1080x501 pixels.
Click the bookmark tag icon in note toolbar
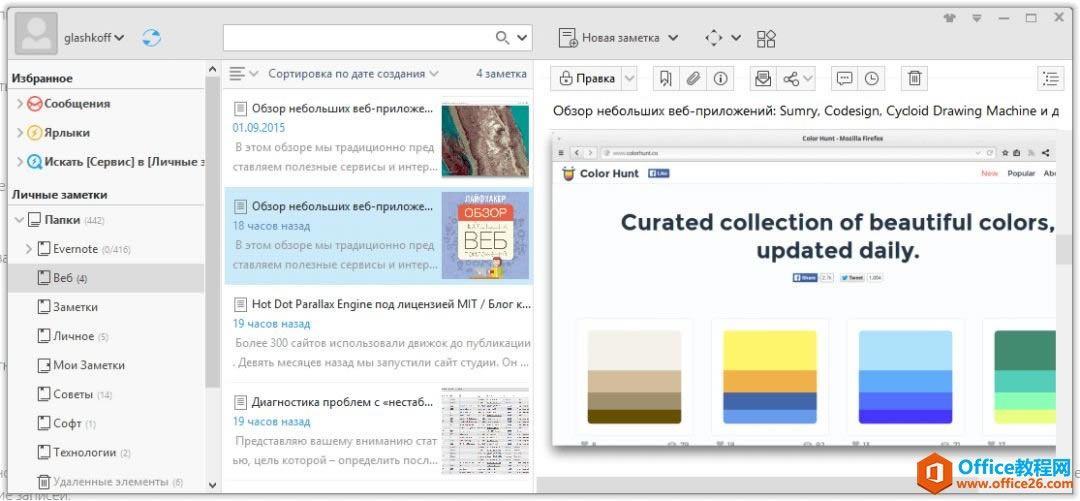665,79
